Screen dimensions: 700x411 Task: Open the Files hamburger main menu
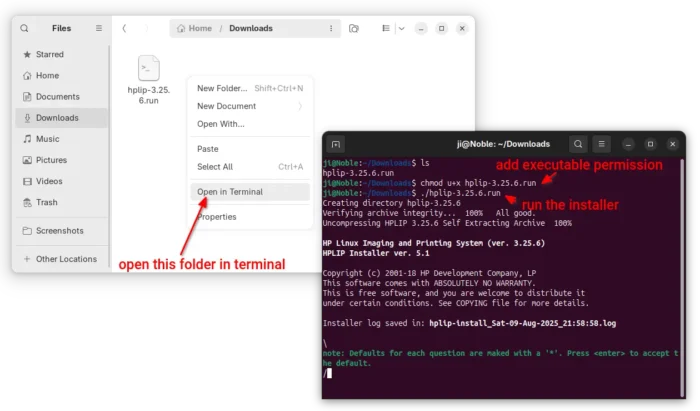point(98,29)
